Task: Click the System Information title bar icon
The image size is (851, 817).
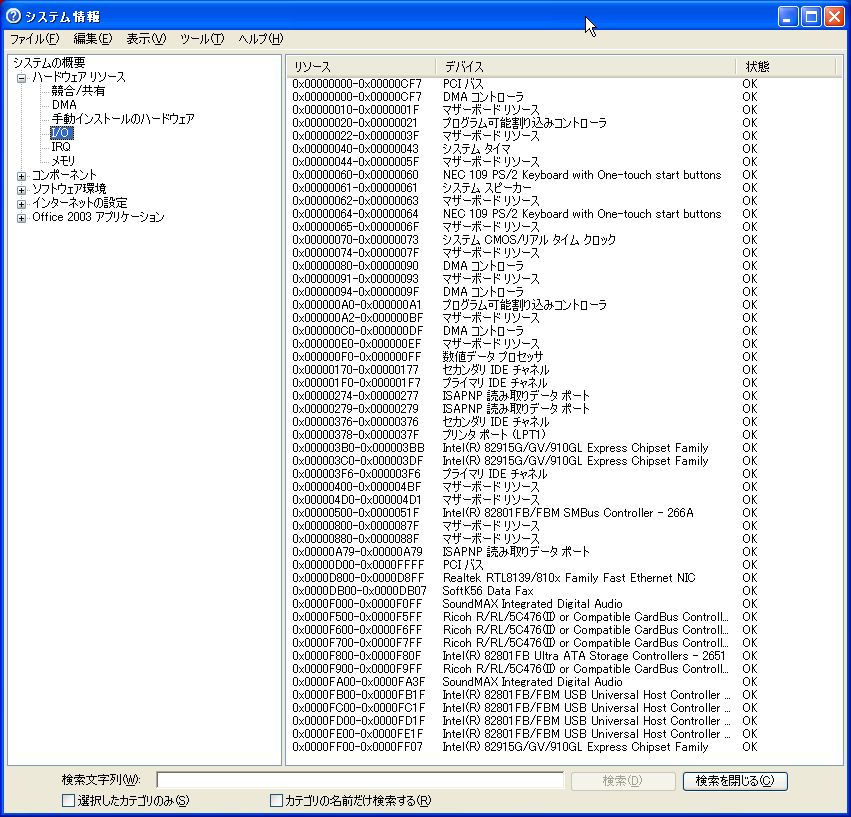Action: pyautogui.click(x=14, y=17)
